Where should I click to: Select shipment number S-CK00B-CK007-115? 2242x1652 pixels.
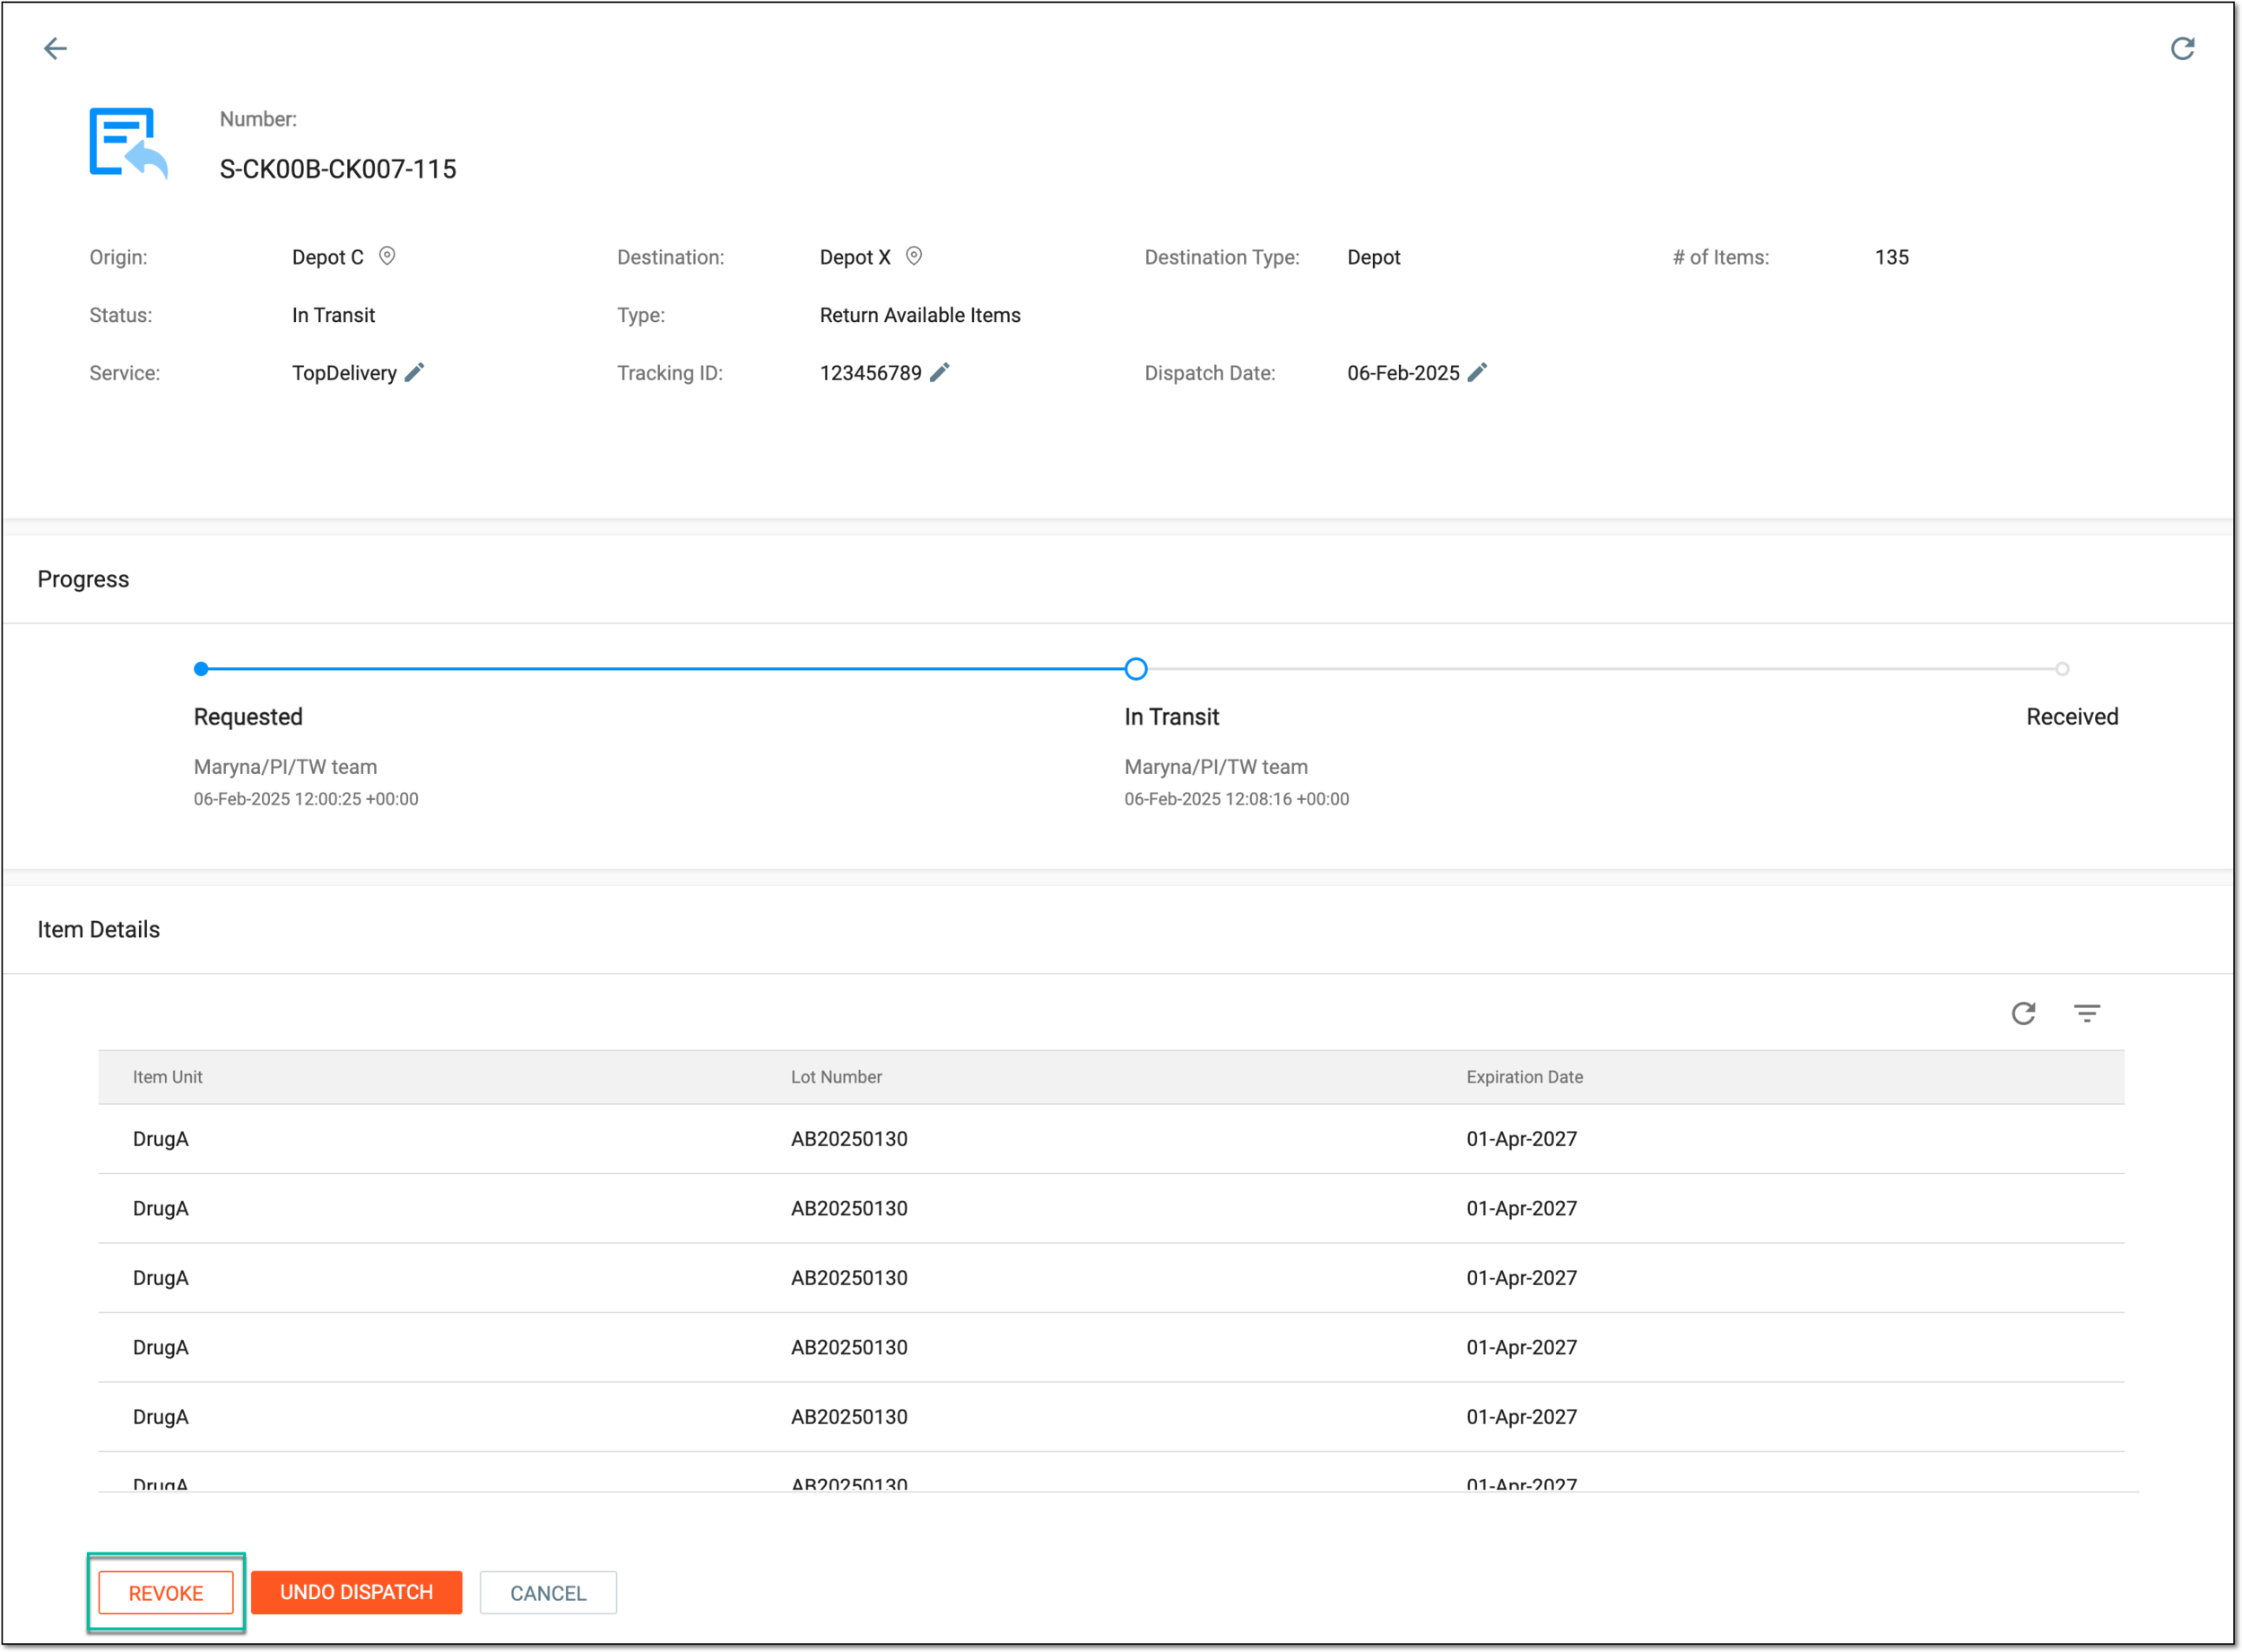pos(337,169)
